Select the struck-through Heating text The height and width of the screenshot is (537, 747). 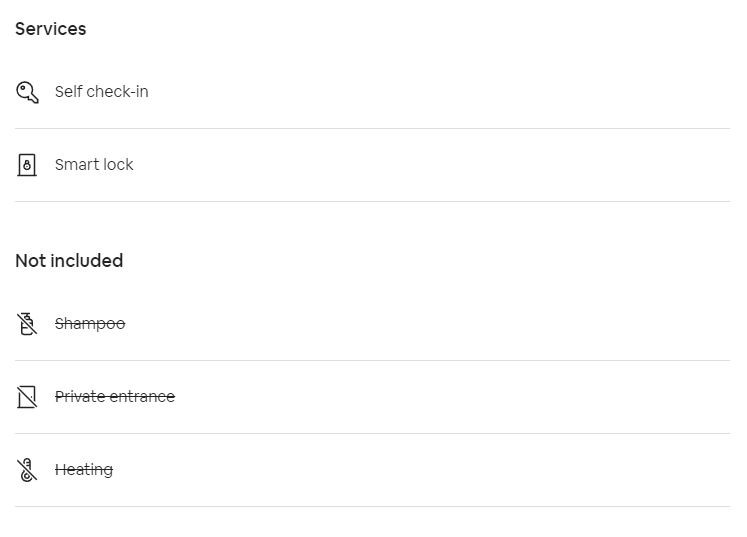tap(84, 470)
